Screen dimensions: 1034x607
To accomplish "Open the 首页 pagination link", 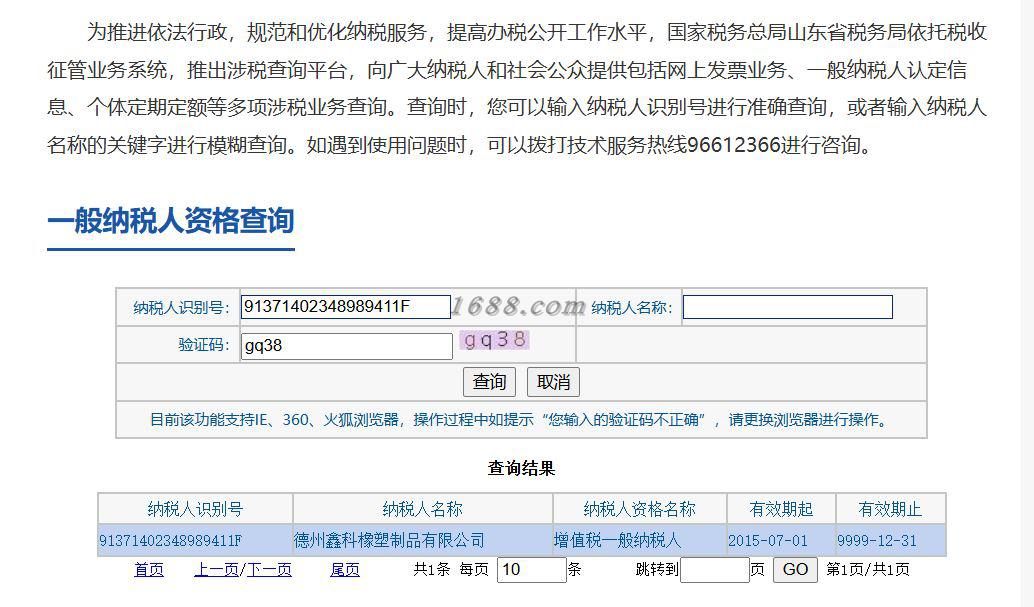I will (149, 569).
